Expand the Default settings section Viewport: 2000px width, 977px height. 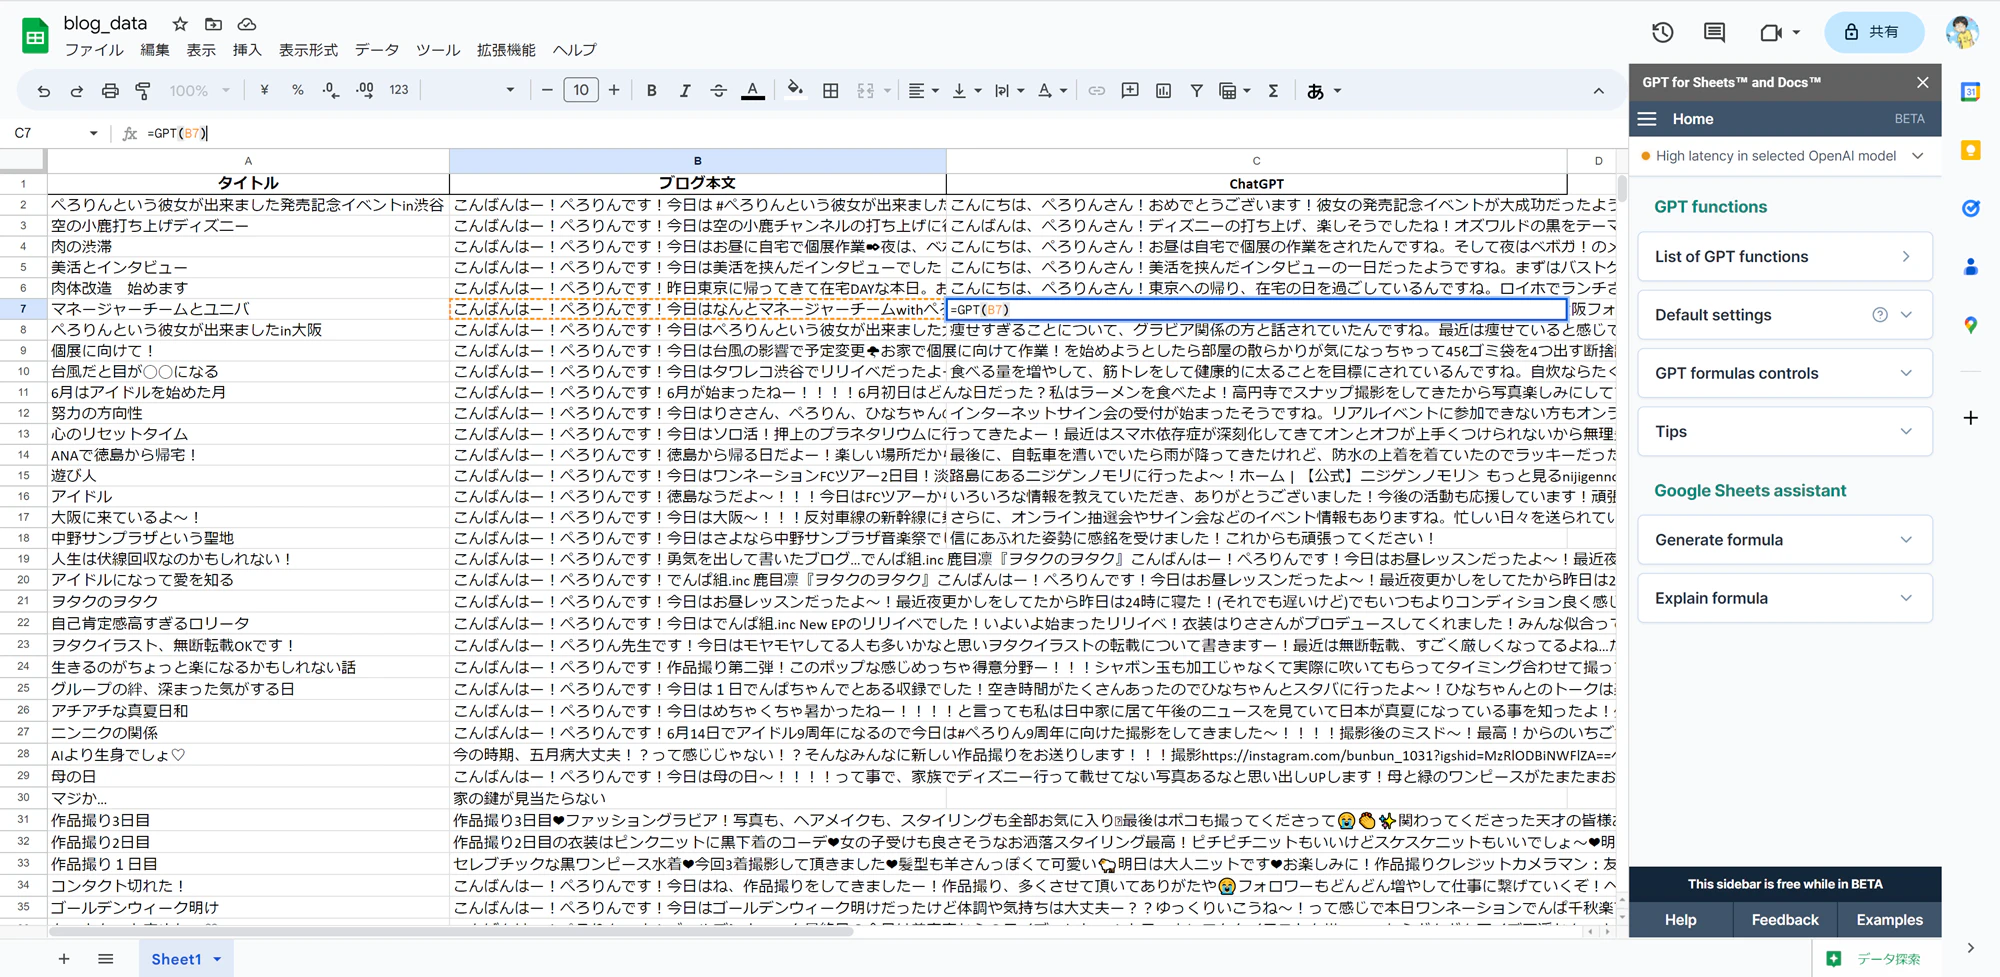[x=1784, y=315]
